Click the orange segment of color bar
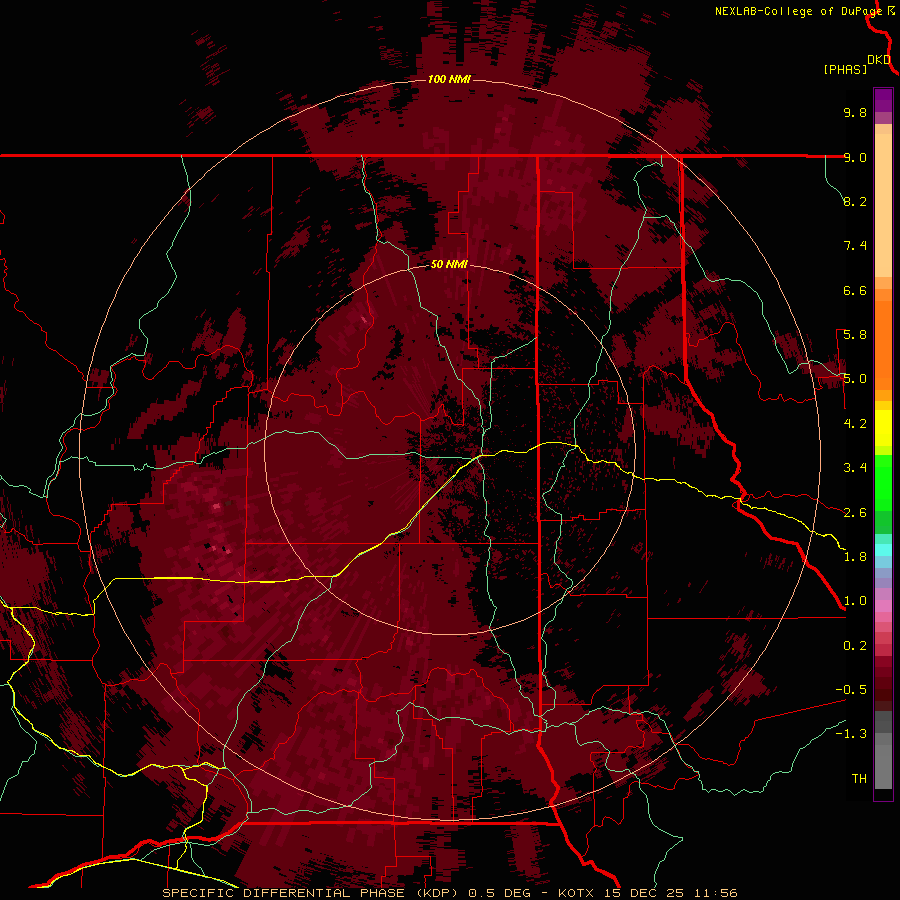The height and width of the screenshot is (900, 900). click(x=883, y=344)
